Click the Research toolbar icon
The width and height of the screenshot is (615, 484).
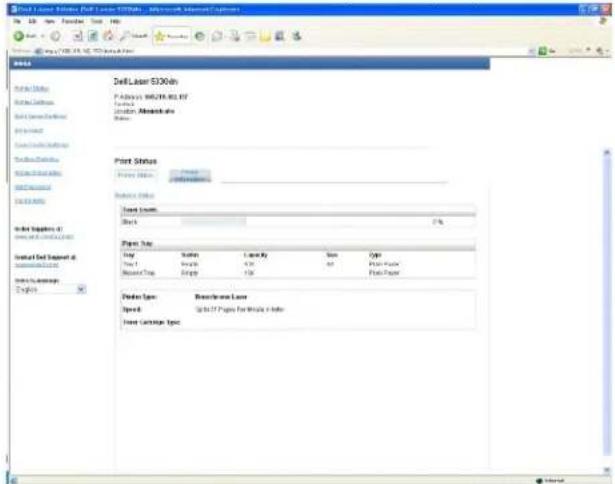click(280, 36)
